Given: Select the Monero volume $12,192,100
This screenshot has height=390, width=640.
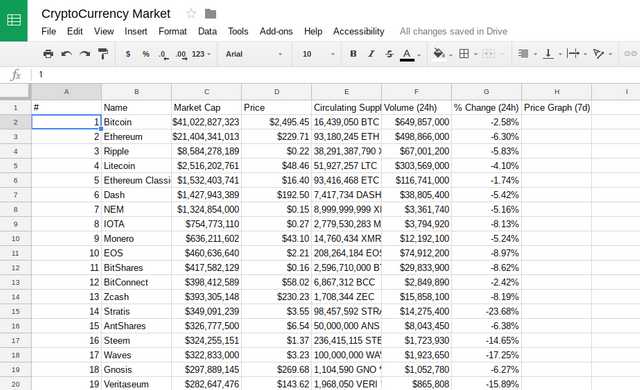Looking at the screenshot, I should tap(417, 239).
